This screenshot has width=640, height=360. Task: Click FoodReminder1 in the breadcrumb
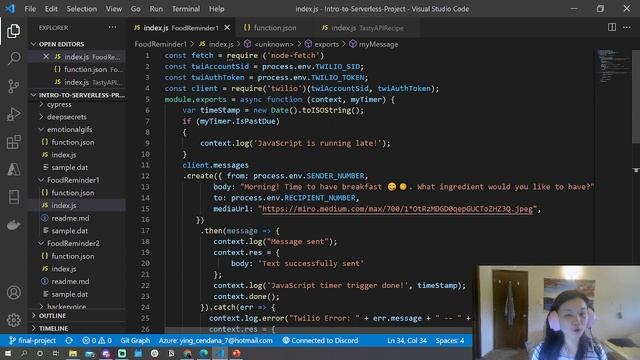pos(160,44)
